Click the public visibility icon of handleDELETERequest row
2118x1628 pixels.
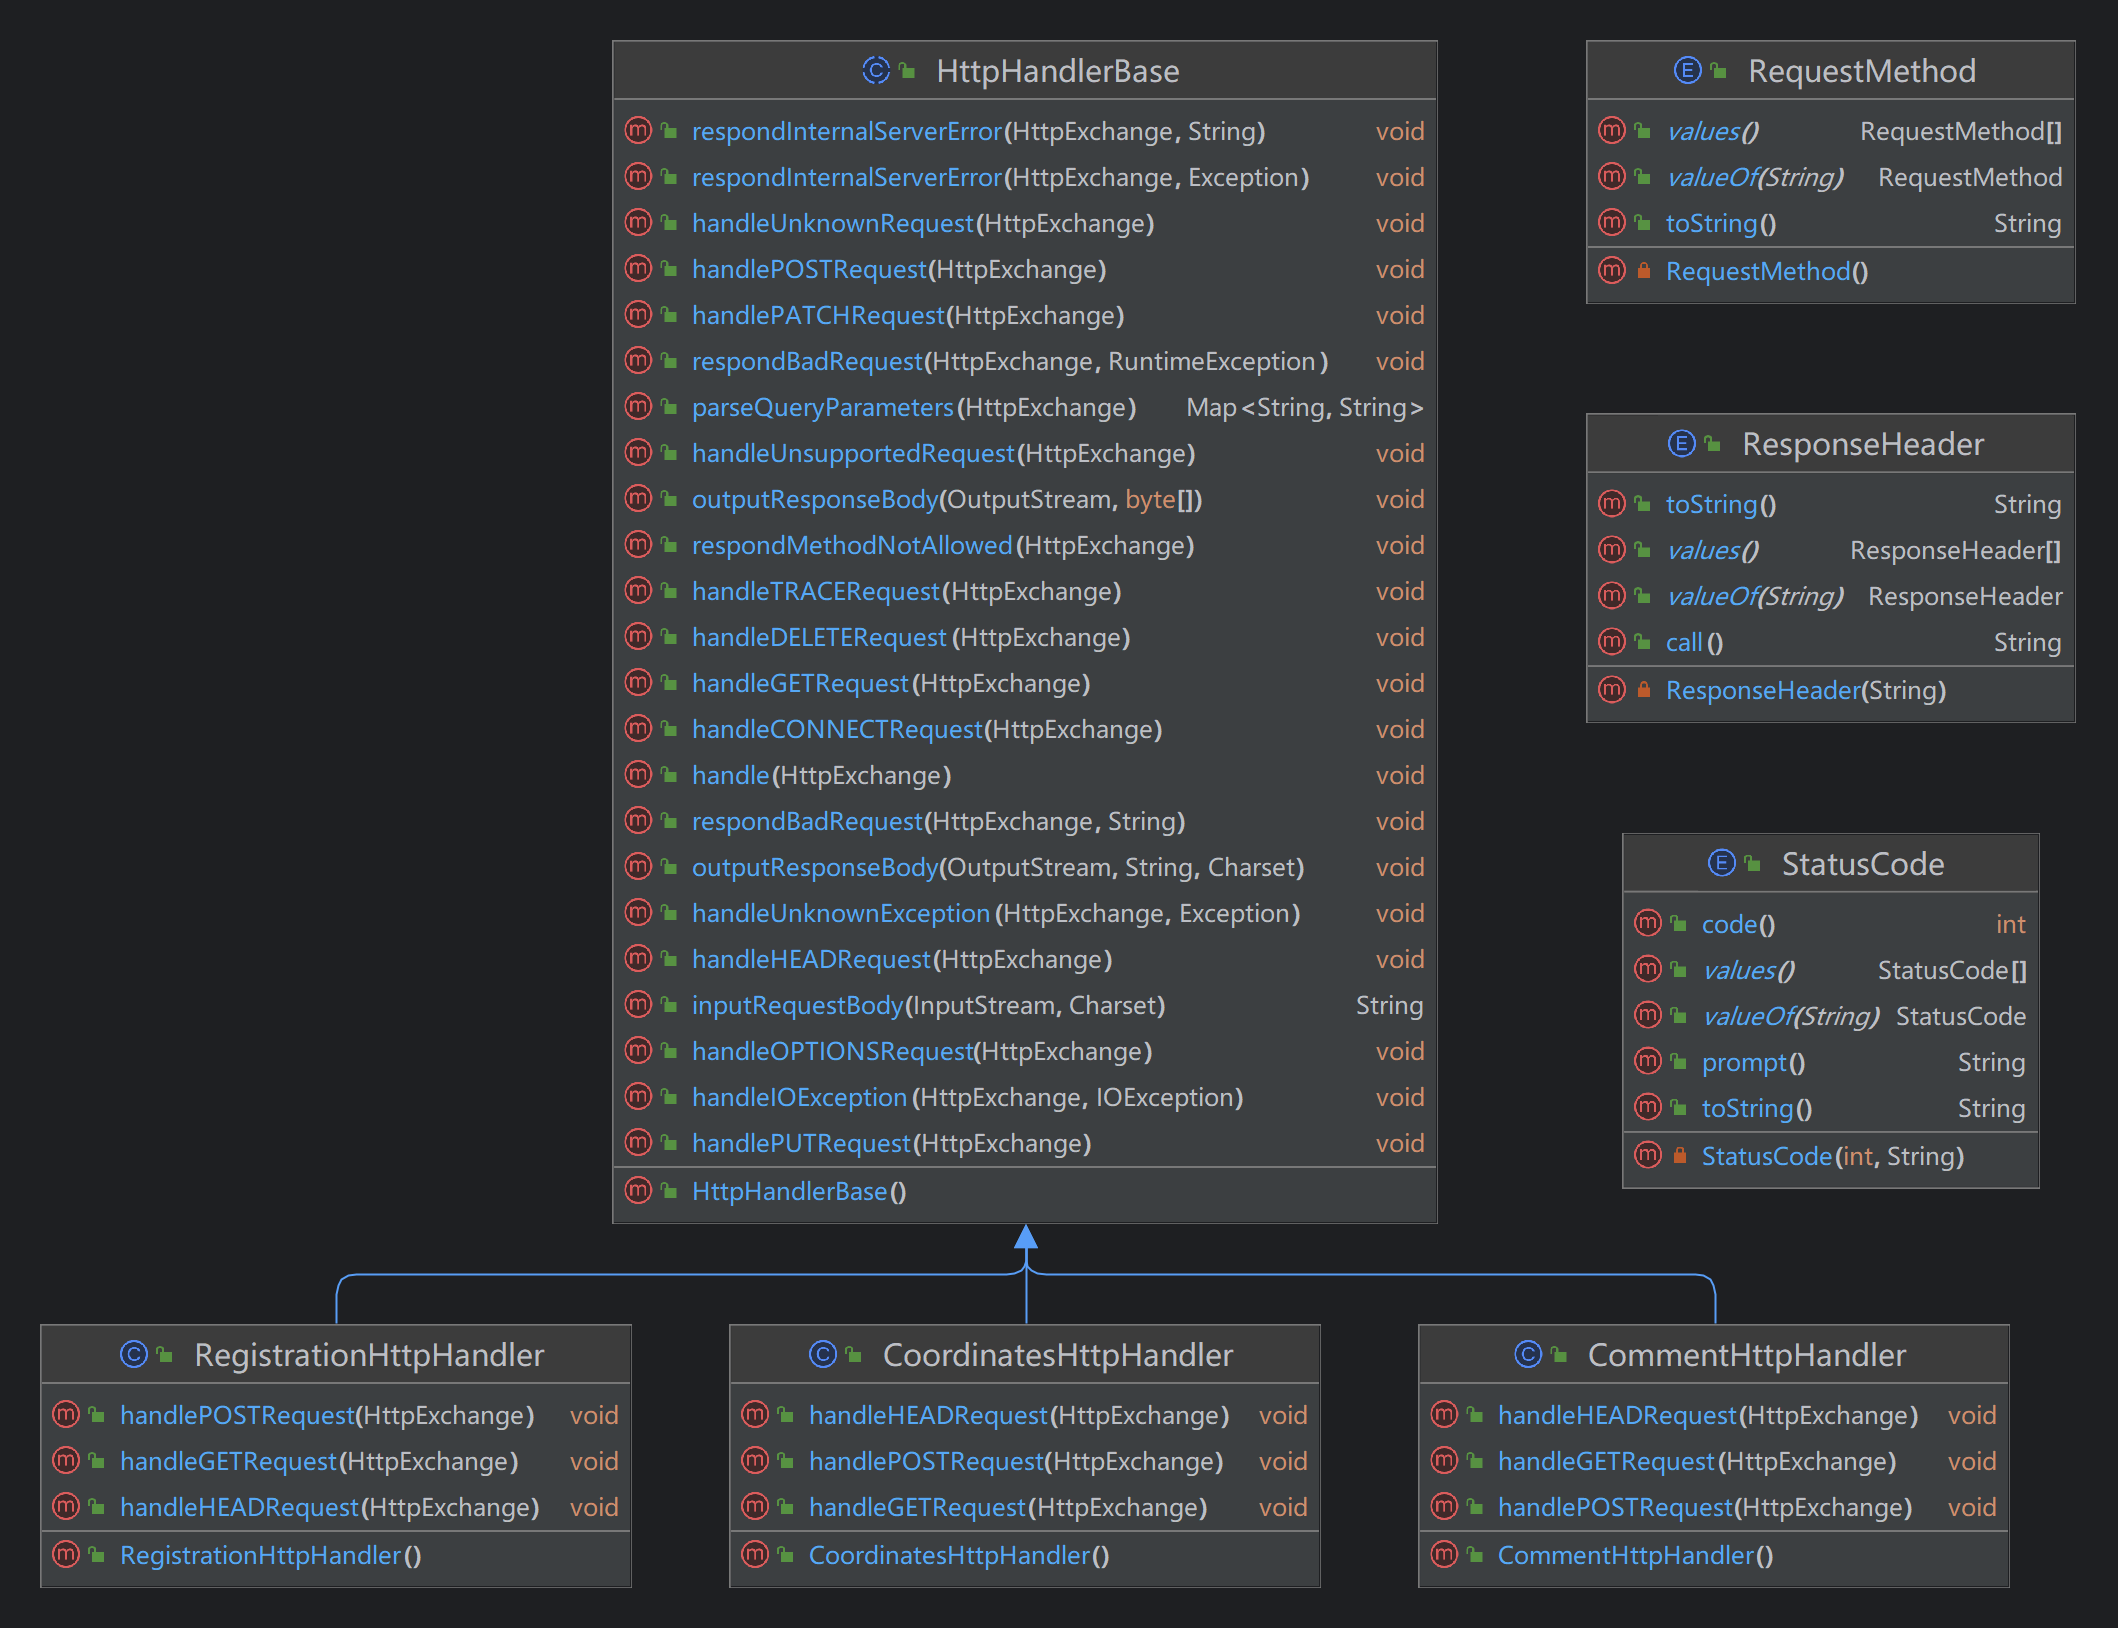click(x=669, y=636)
